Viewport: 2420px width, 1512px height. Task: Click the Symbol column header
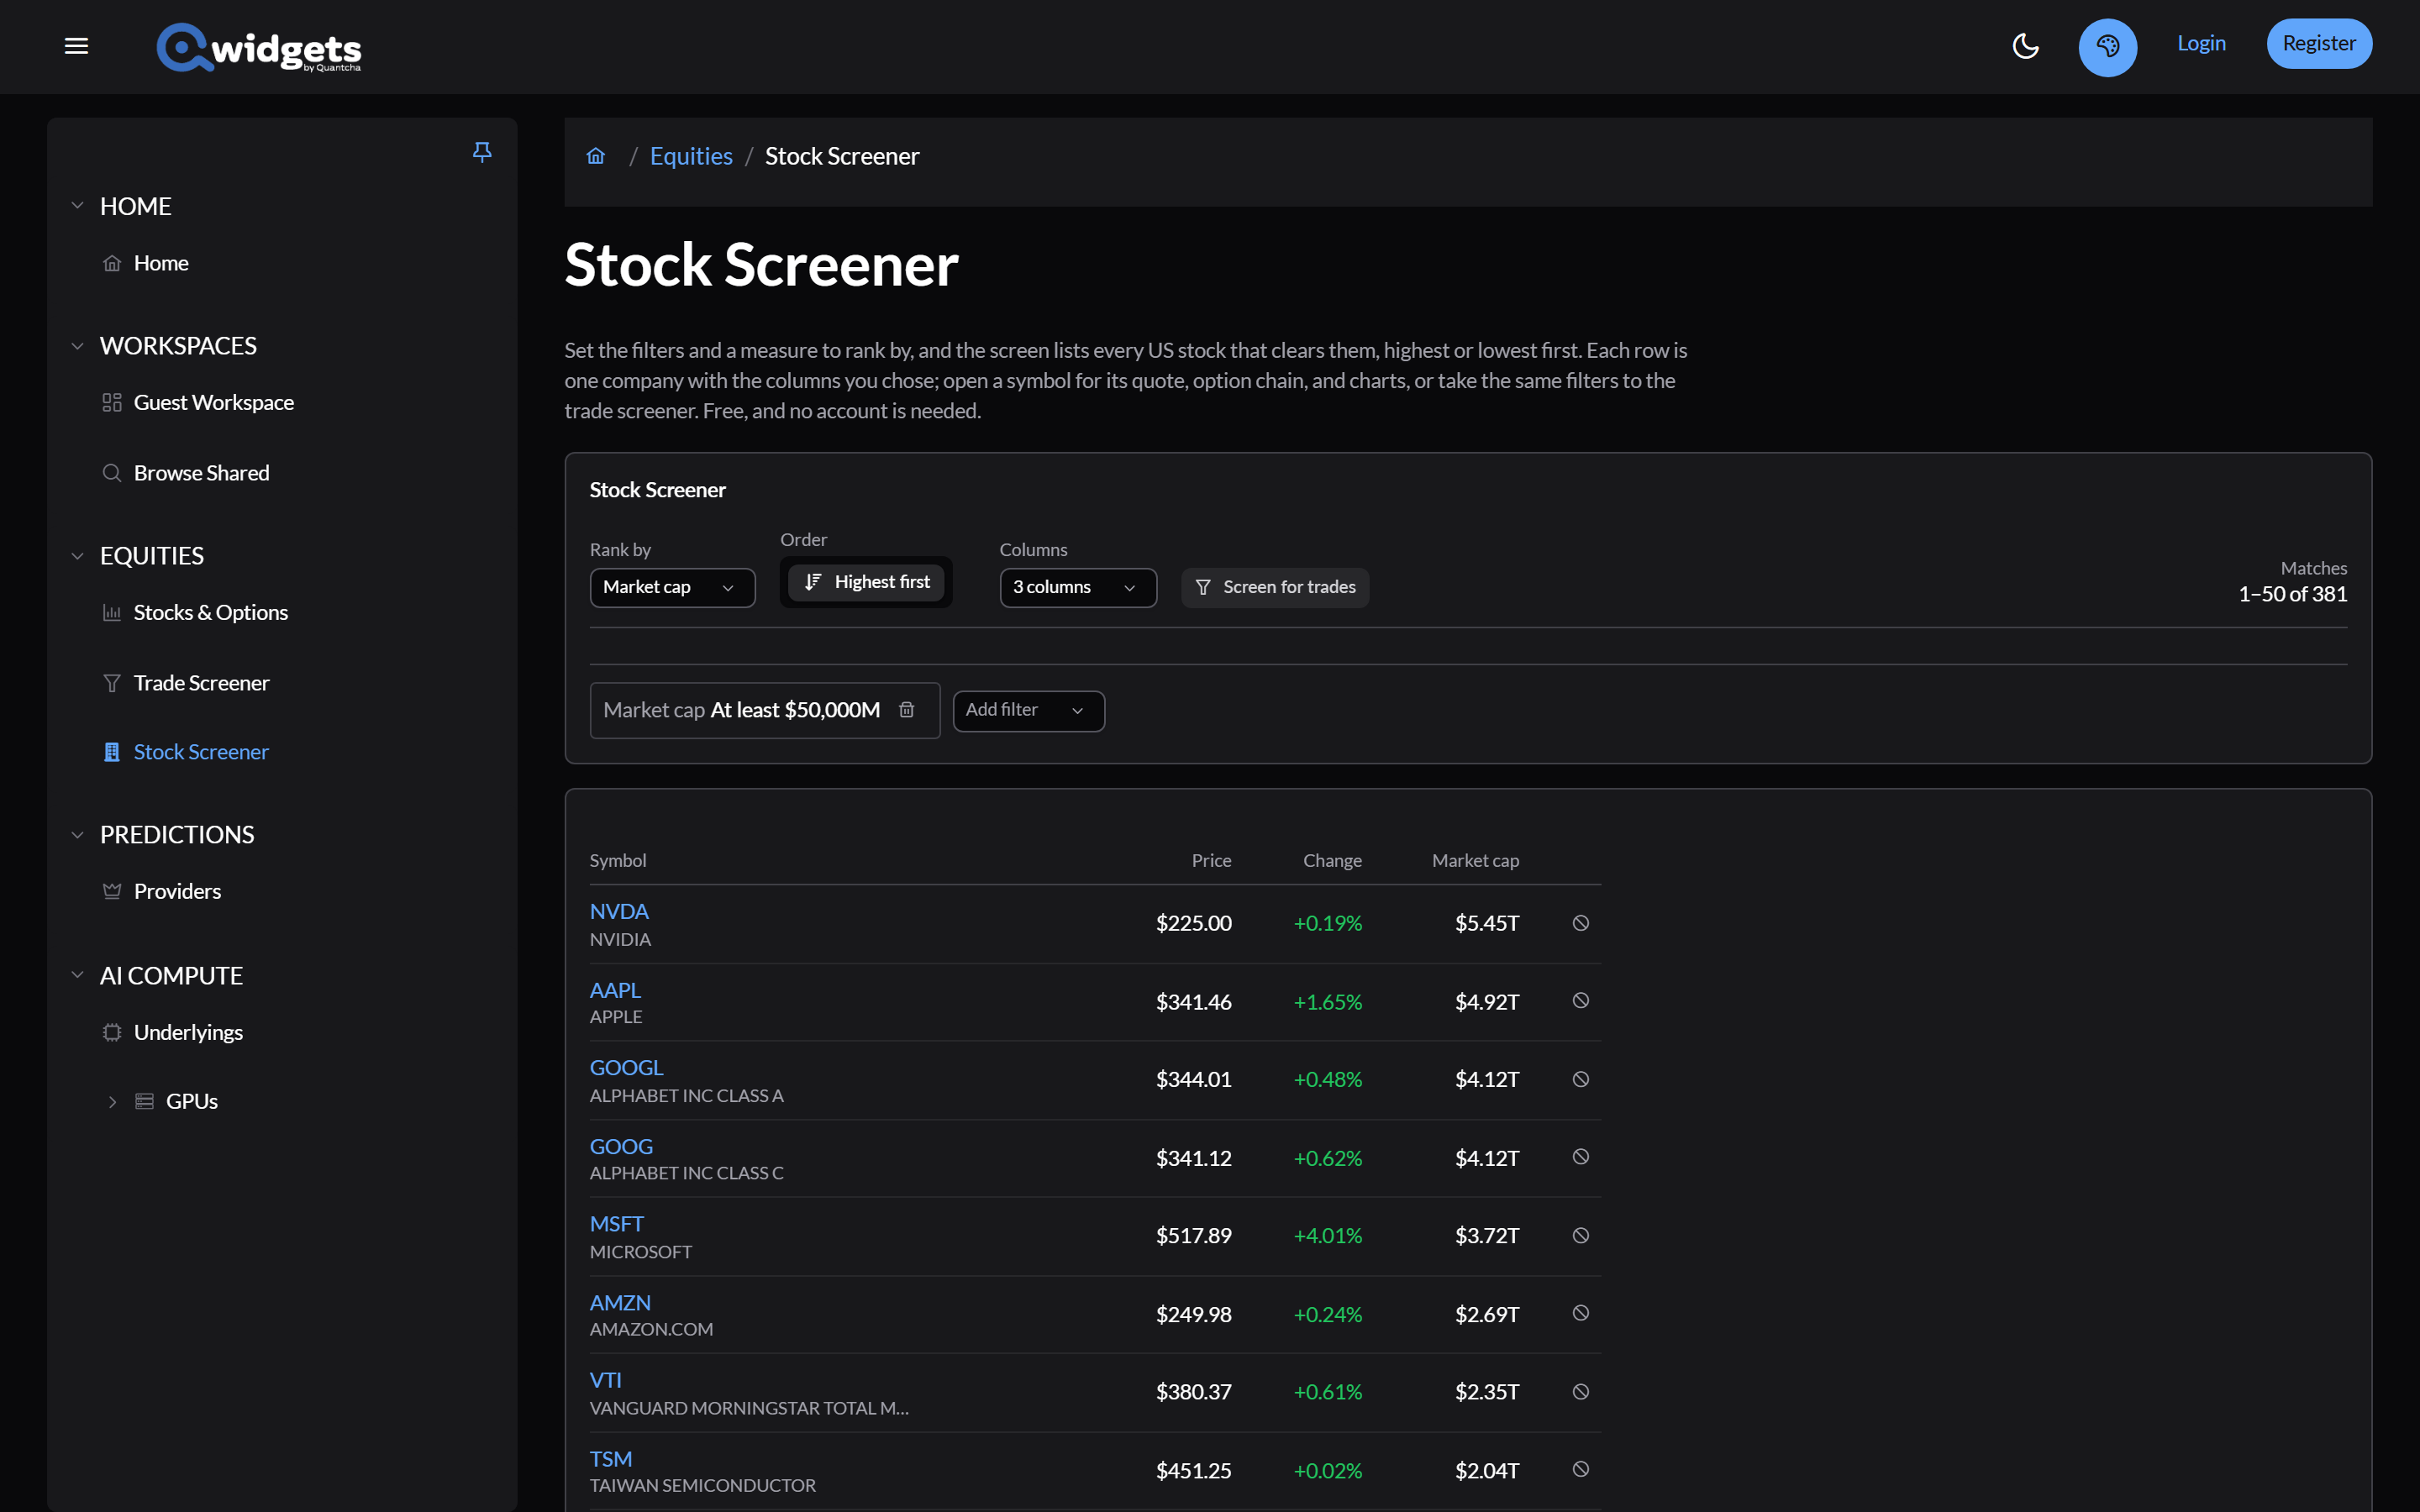point(618,861)
